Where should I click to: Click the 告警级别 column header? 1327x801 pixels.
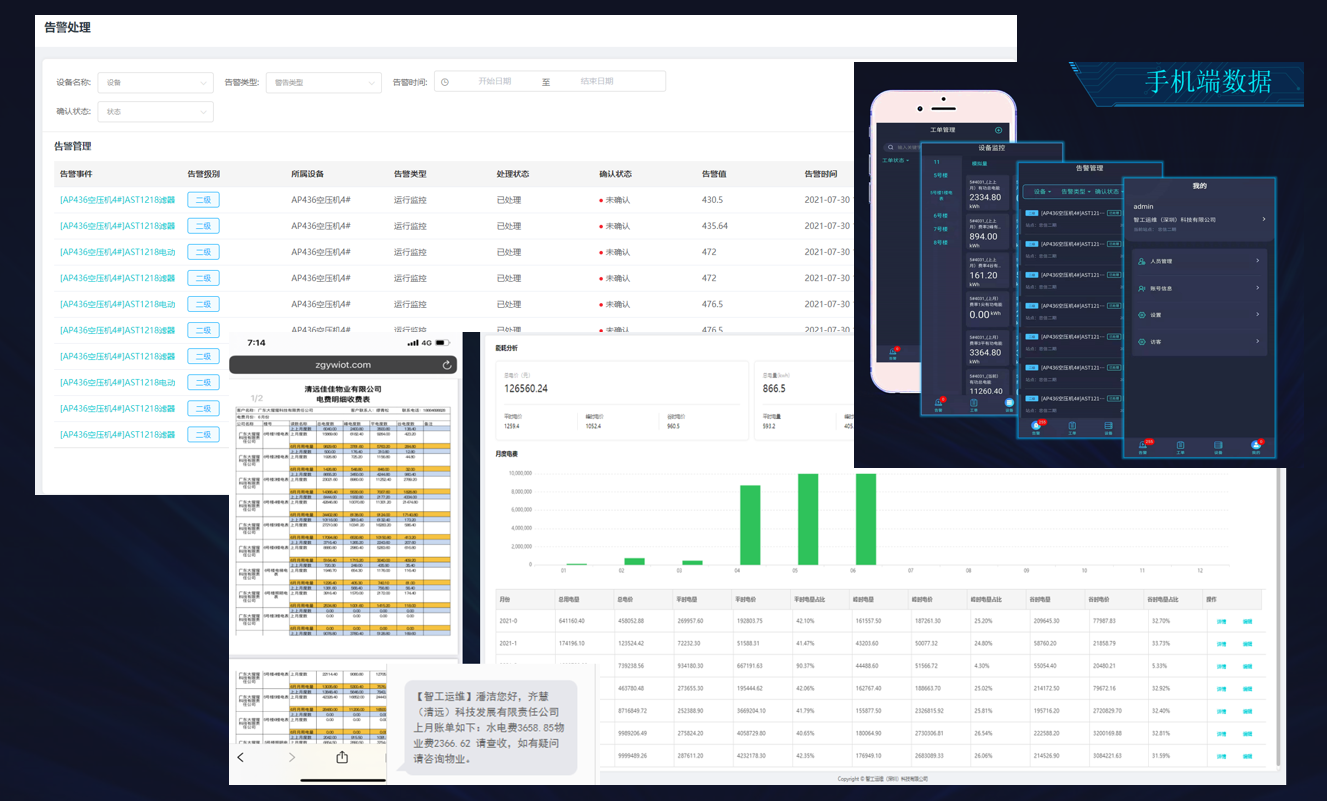(204, 174)
